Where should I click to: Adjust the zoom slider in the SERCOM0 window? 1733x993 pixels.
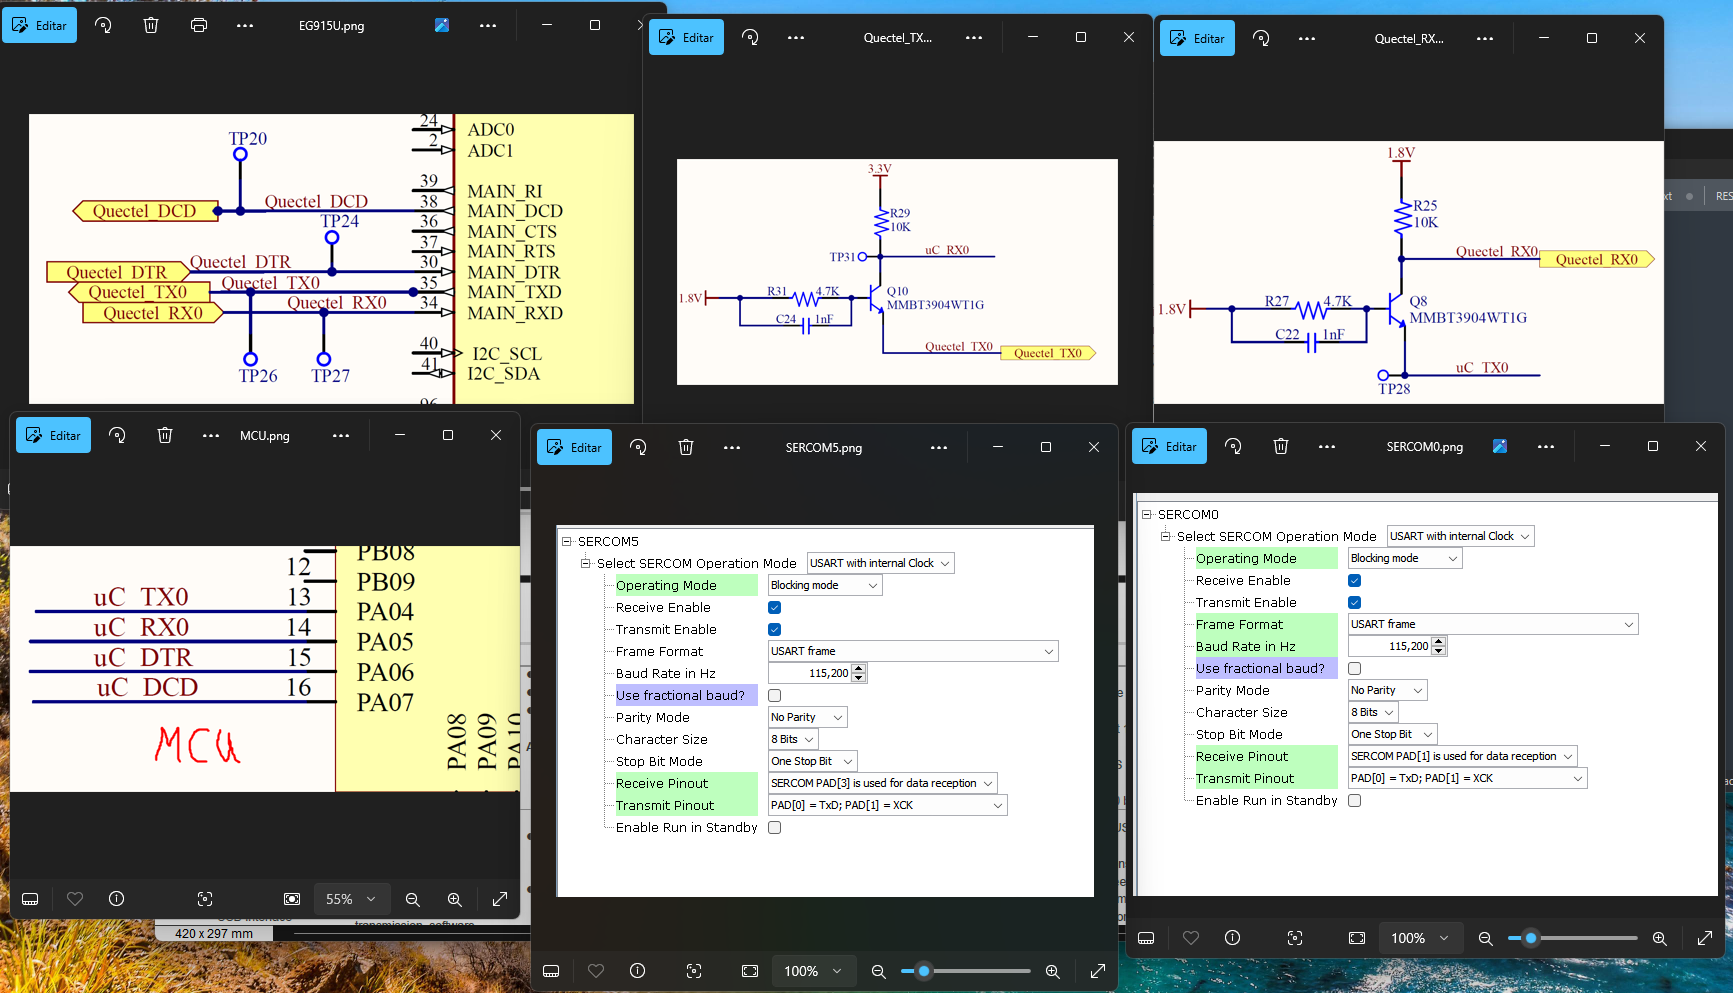tap(1530, 938)
